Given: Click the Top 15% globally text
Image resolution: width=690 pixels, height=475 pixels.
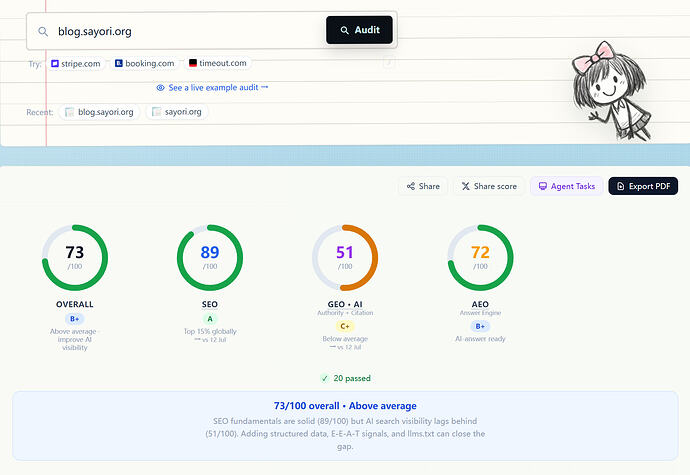Looking at the screenshot, I should pos(210,331).
